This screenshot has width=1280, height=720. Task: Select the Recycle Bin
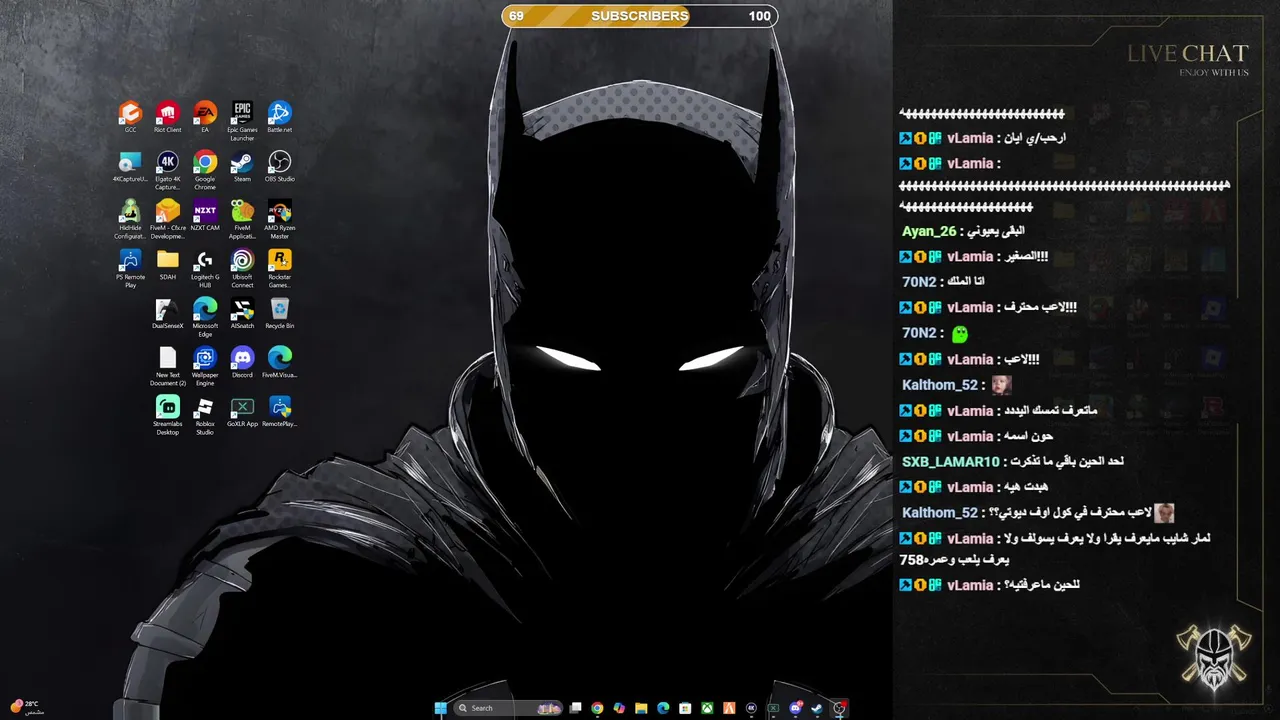pos(280,313)
